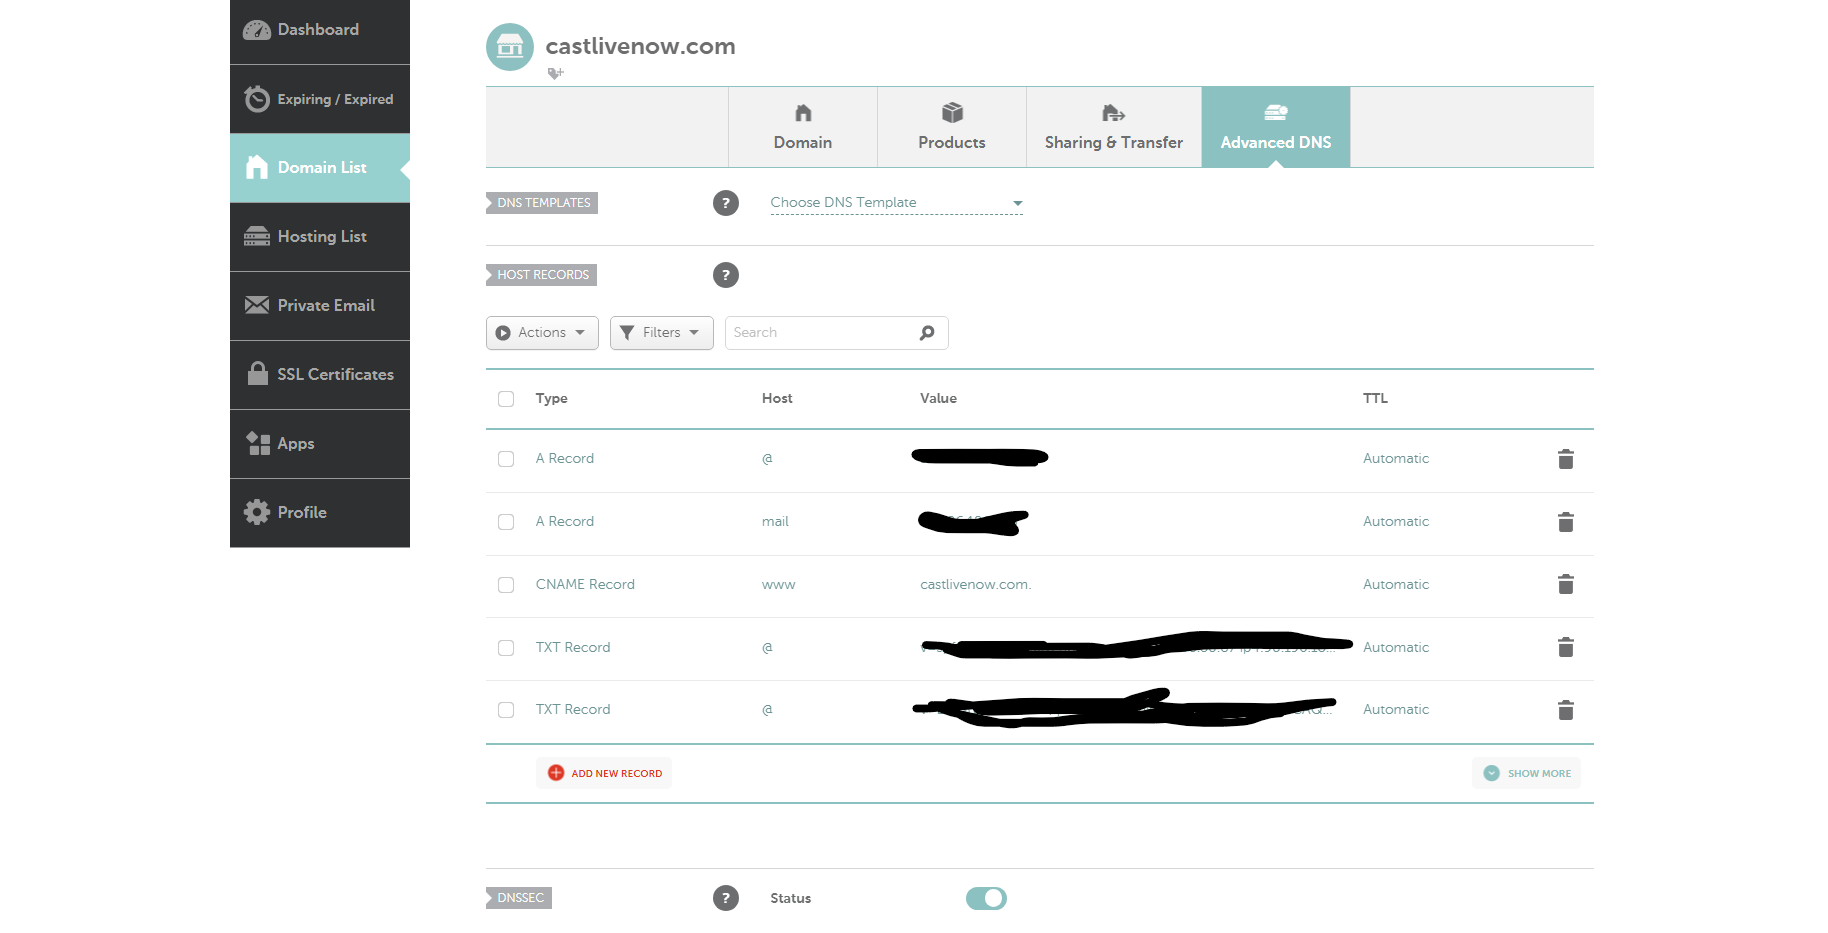Click the www host cell

pyautogui.click(x=778, y=585)
